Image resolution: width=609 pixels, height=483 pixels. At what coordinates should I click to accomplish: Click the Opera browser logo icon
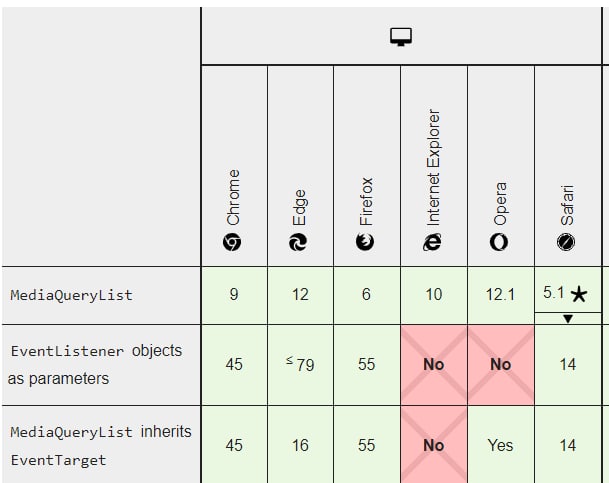coord(500,242)
